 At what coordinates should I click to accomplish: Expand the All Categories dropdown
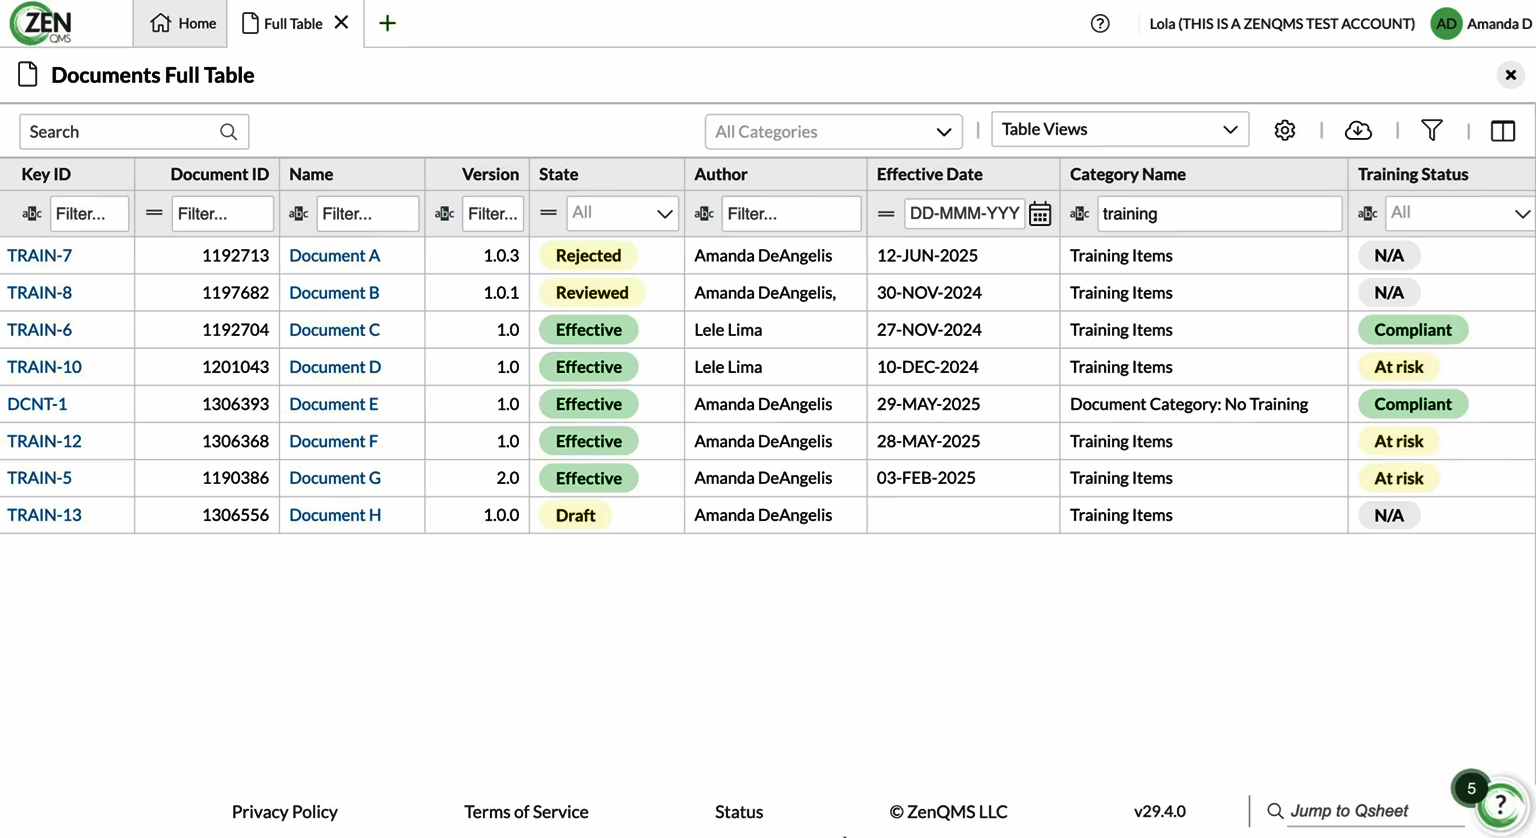(833, 132)
